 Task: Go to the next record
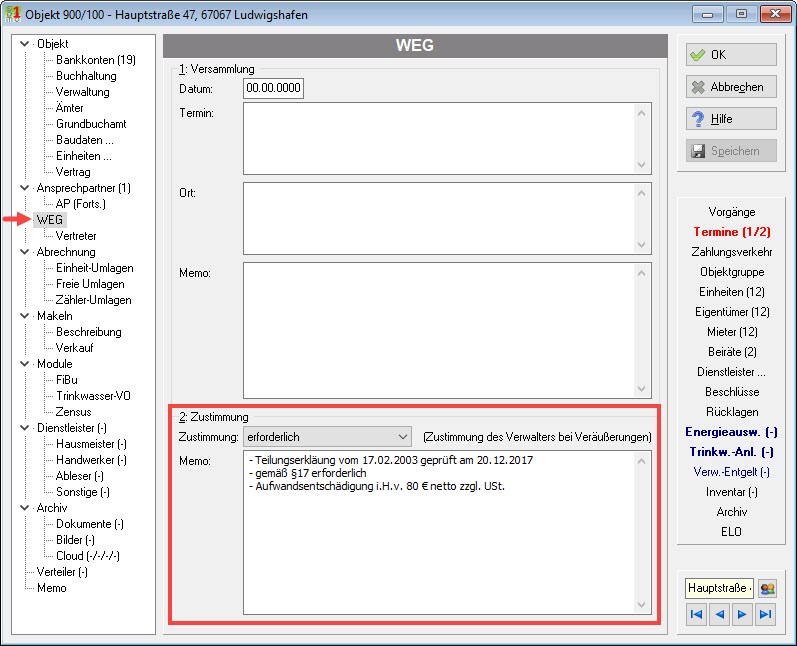pyautogui.click(x=742, y=614)
